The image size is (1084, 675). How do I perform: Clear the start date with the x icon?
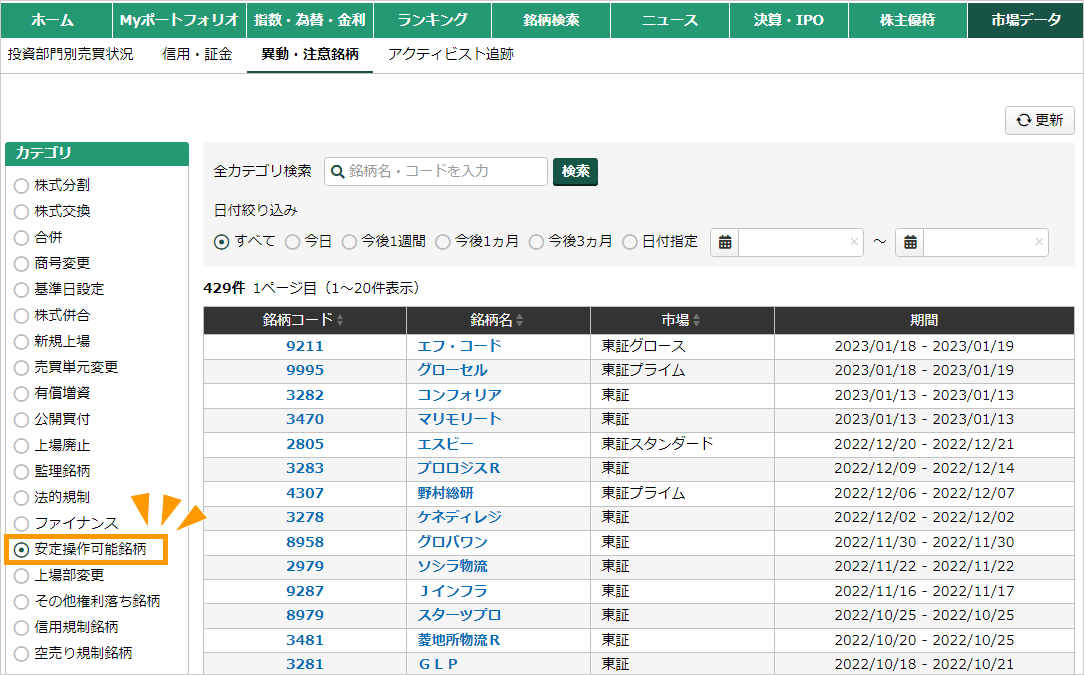pos(853,242)
